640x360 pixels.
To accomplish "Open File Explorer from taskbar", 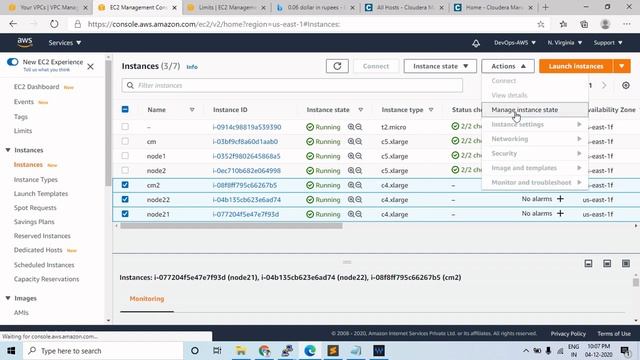I will click(241, 351).
